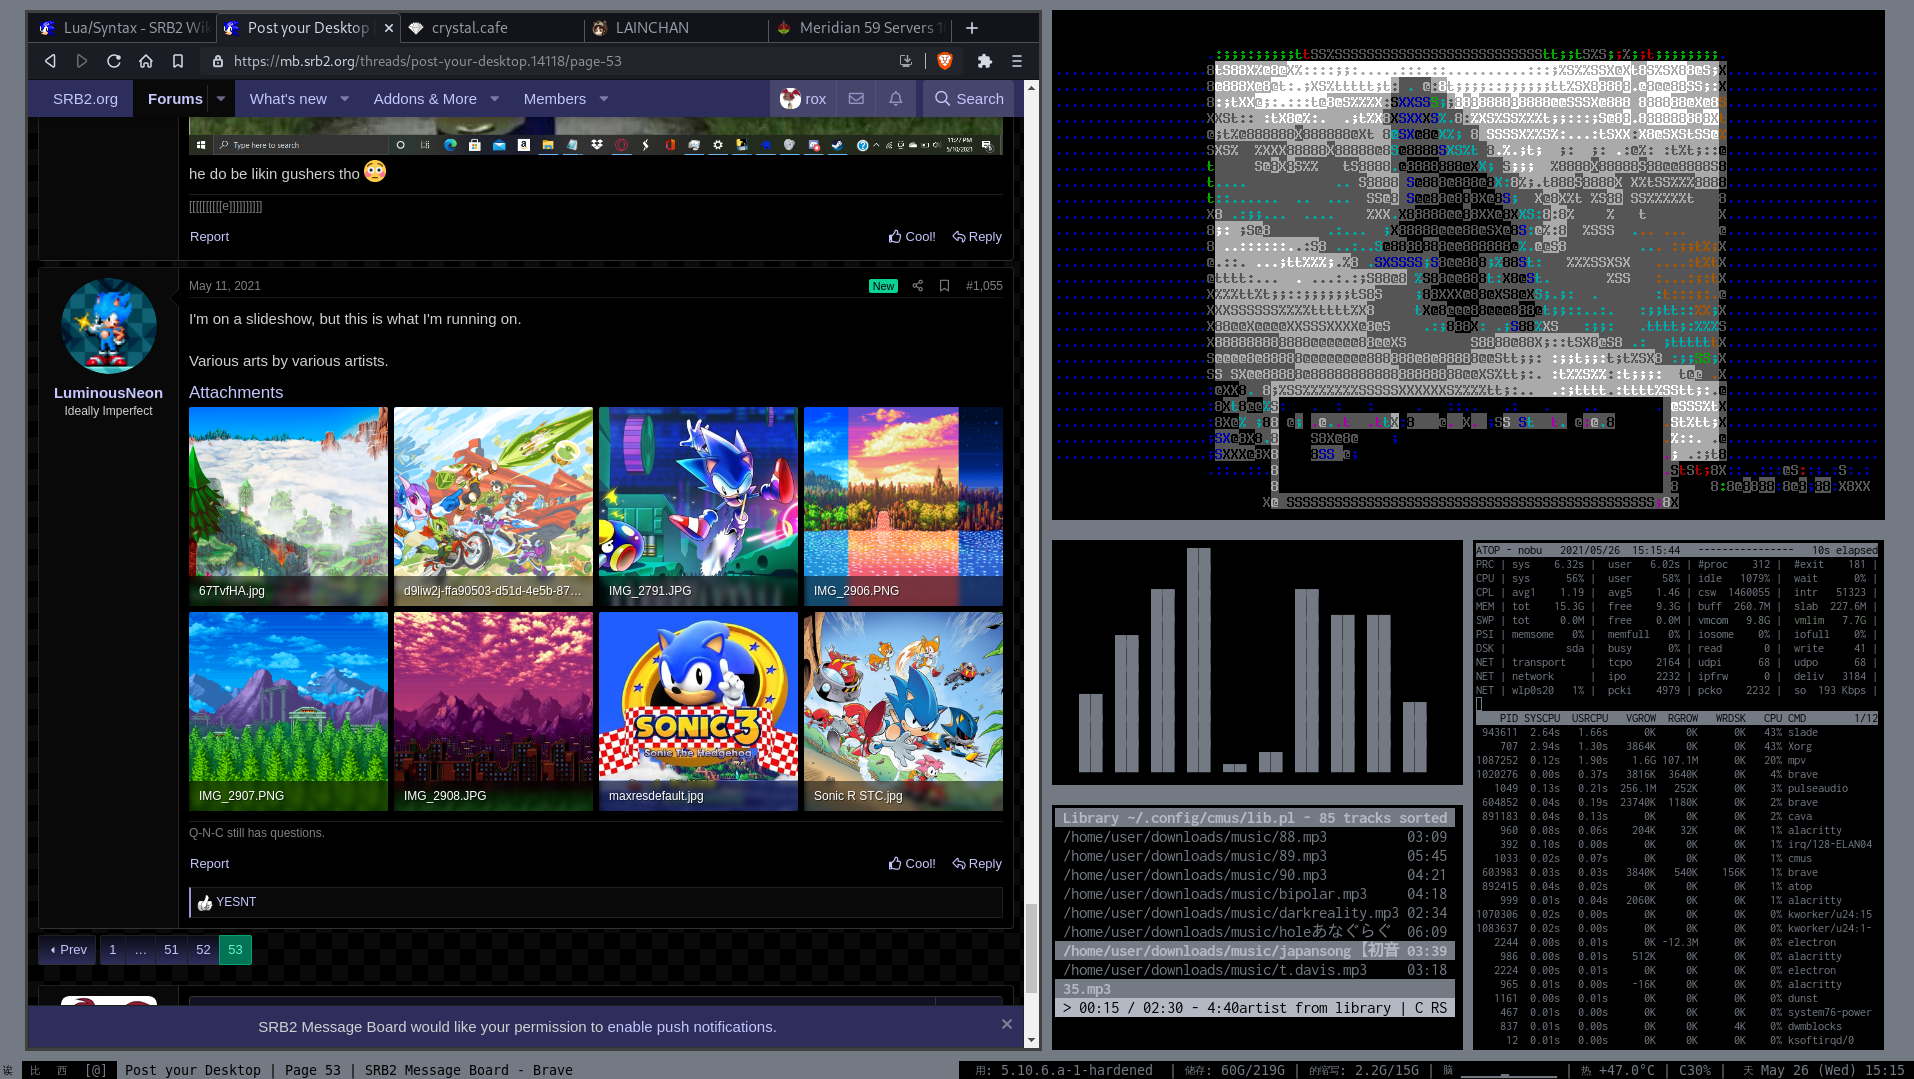Open a new browser tab
This screenshot has height=1079, width=1914.
[972, 28]
